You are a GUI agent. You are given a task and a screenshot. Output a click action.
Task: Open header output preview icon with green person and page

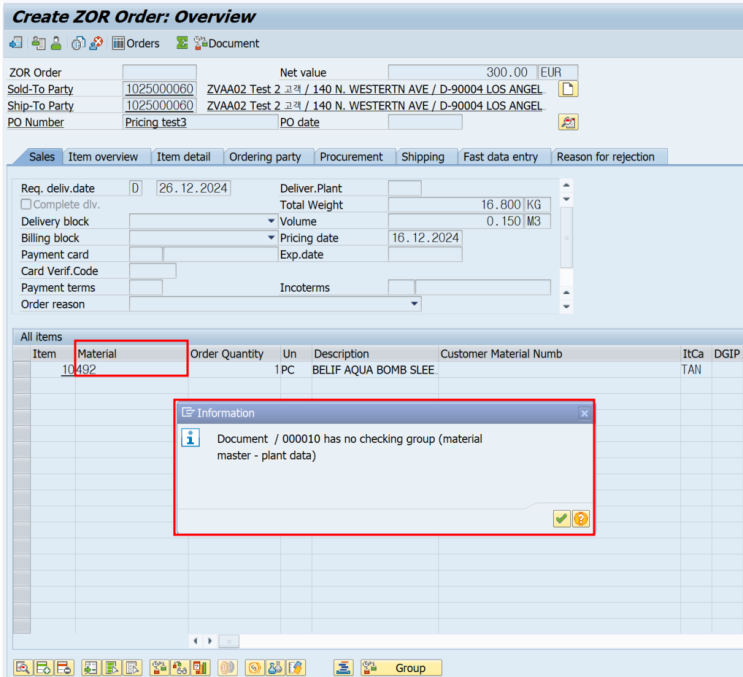[38, 43]
